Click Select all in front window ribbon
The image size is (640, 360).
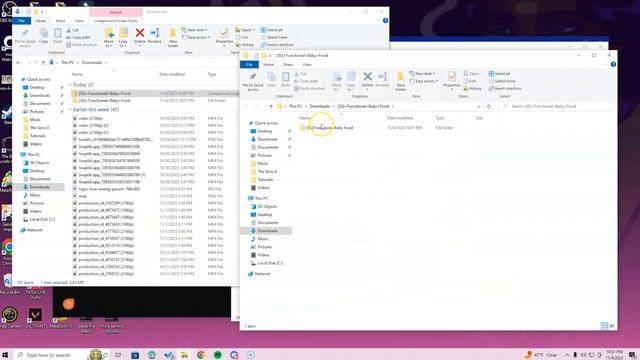pyautogui.click(x=500, y=73)
